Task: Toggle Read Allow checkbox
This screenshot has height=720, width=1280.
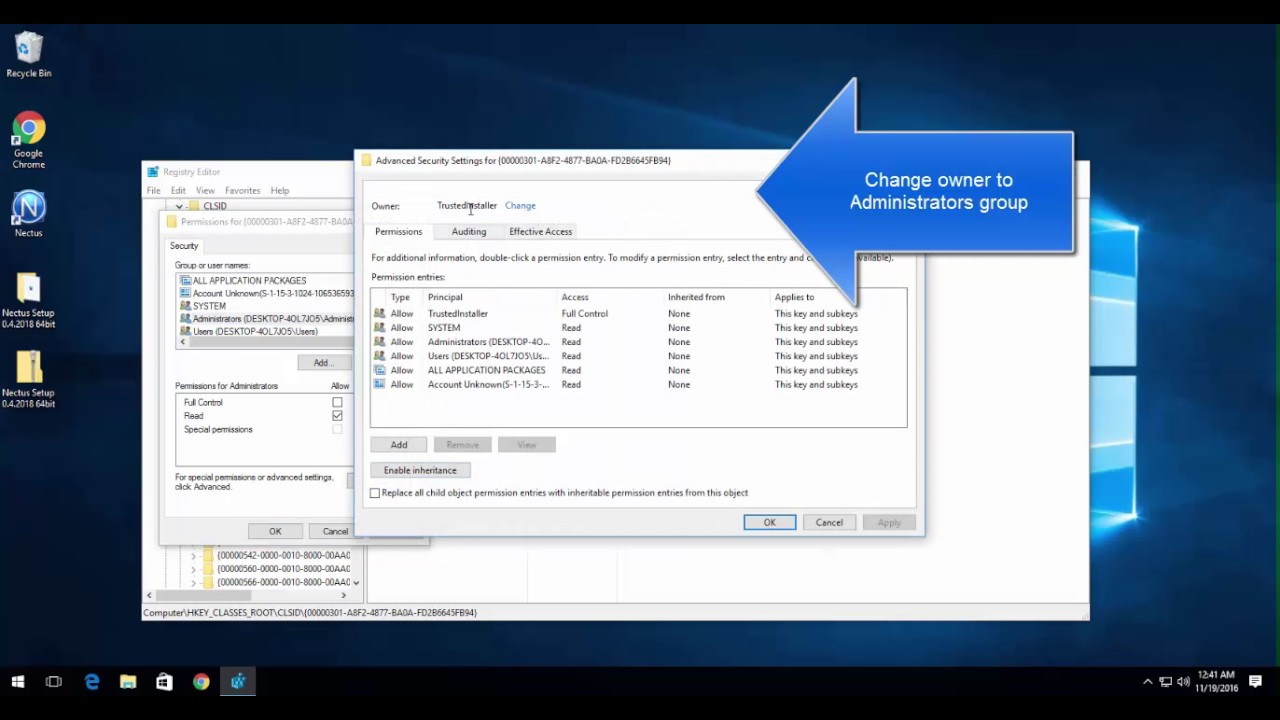Action: click(x=337, y=416)
